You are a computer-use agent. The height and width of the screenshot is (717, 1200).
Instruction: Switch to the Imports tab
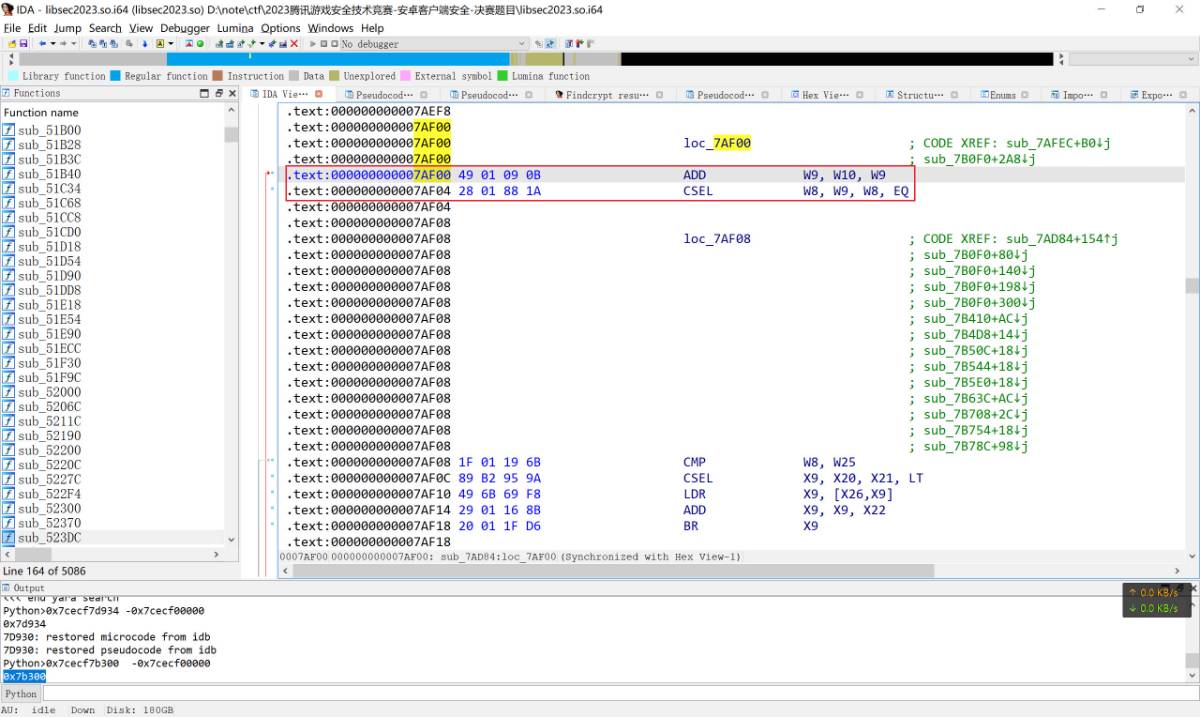(x=1077, y=95)
